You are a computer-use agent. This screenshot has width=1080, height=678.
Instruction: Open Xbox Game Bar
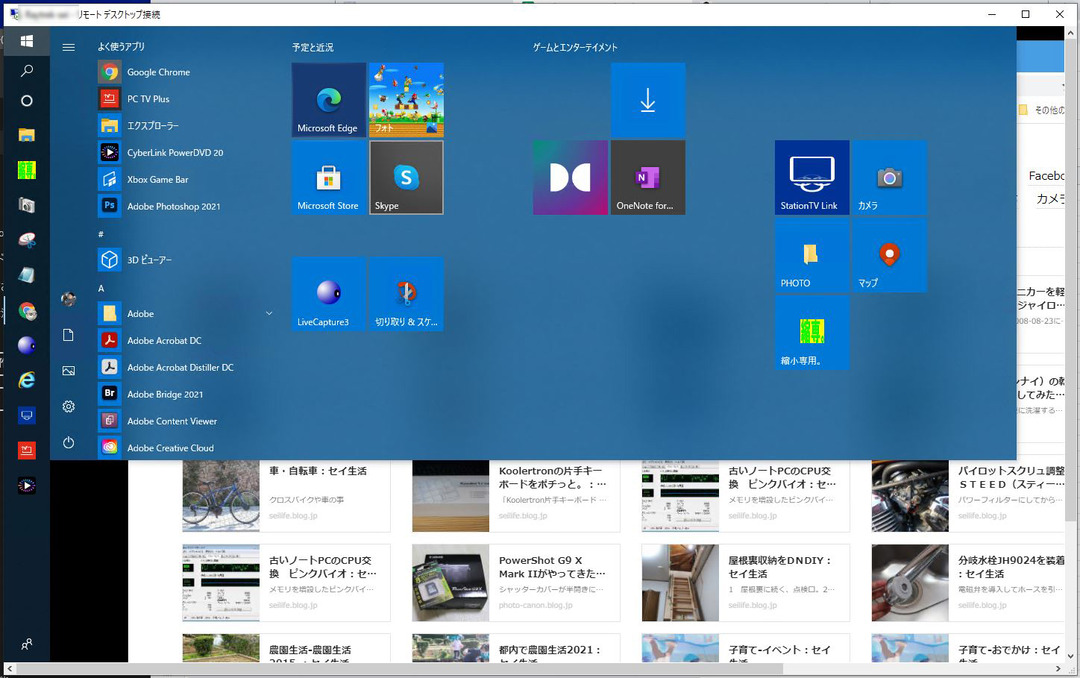click(158, 180)
